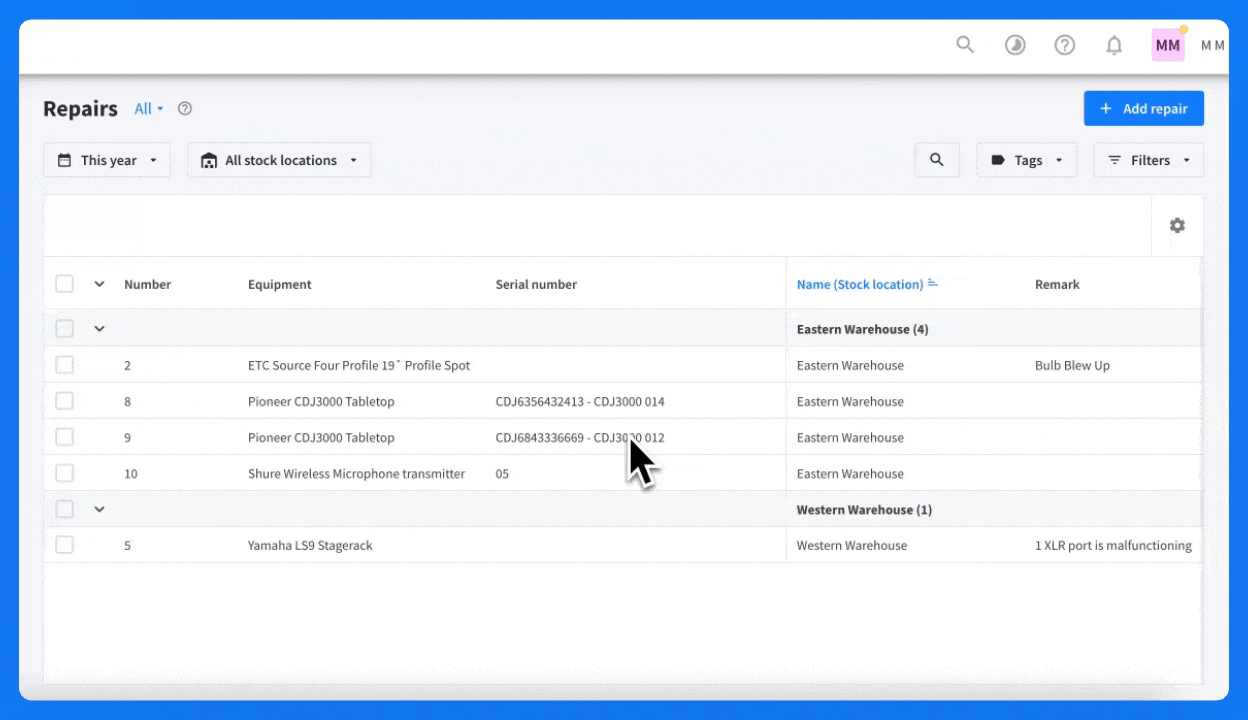Click the Bulb Blew Up remark
The image size is (1248, 720).
click(1072, 366)
